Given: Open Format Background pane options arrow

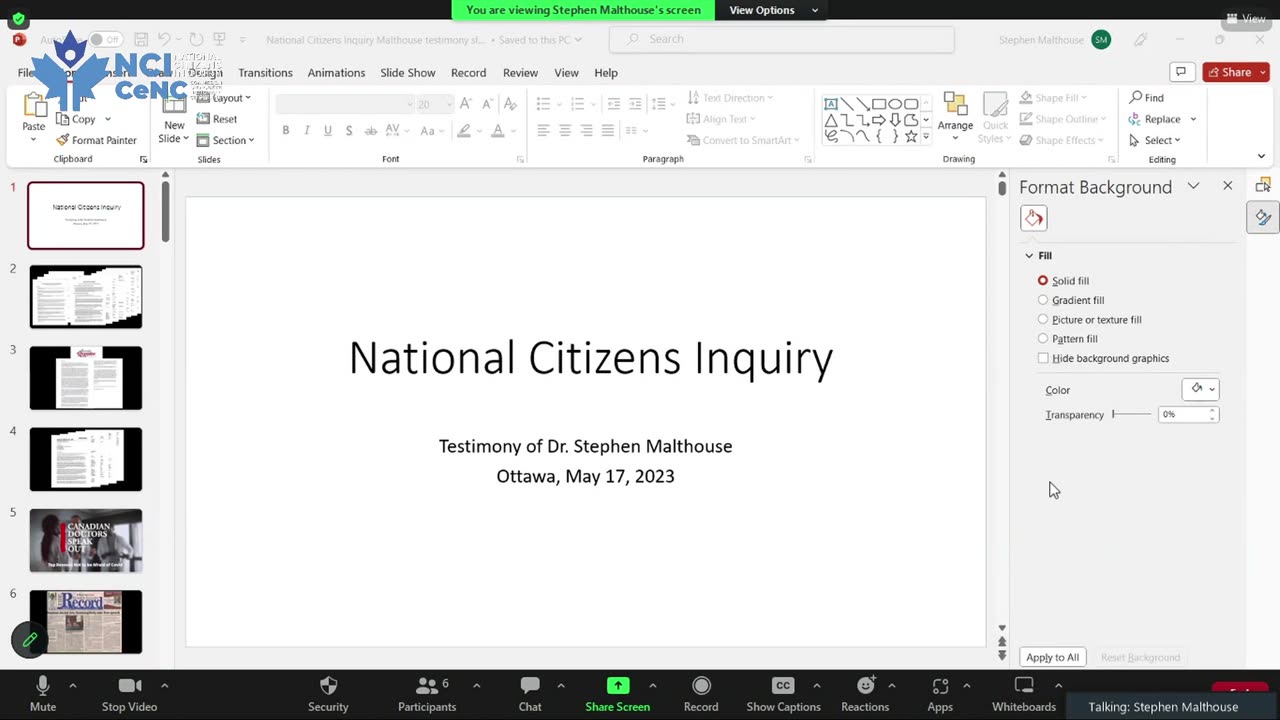Looking at the screenshot, I should (x=1193, y=186).
